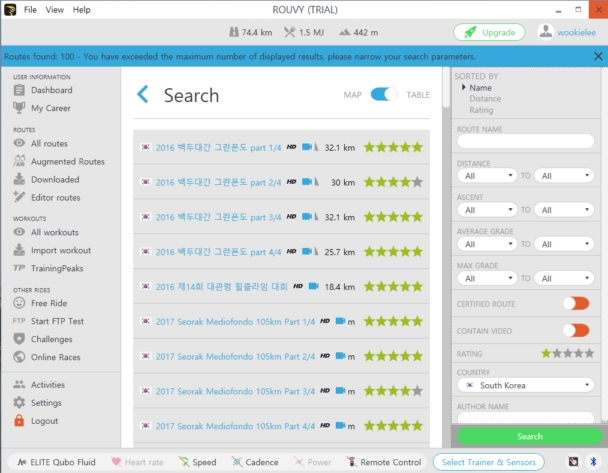The width and height of the screenshot is (608, 473).
Task: Open the Distance maximum dropdown
Action: coord(564,176)
